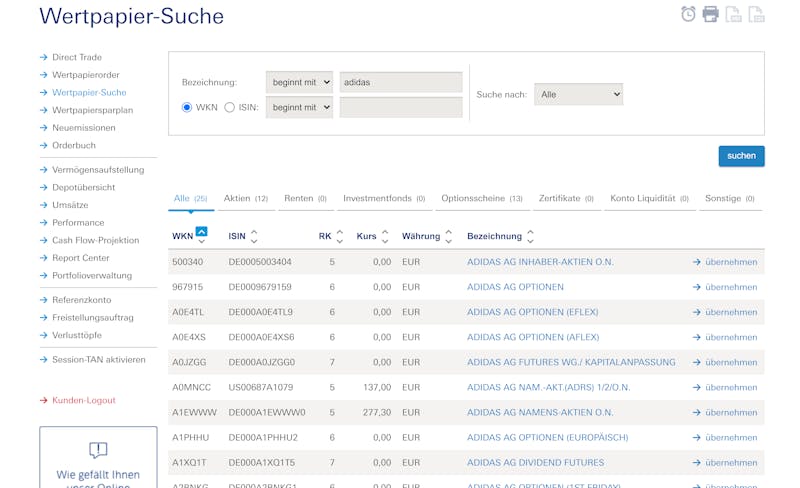Open ADIDAS AG INHABER-AKTIEN O.N. link

[540, 262]
